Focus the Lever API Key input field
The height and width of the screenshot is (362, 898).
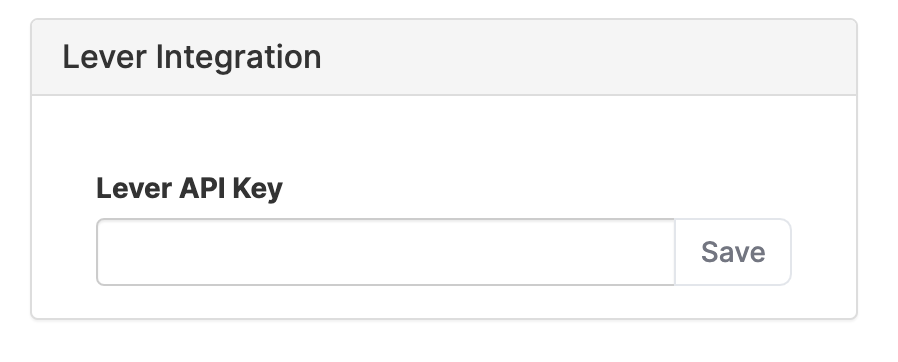click(x=385, y=252)
